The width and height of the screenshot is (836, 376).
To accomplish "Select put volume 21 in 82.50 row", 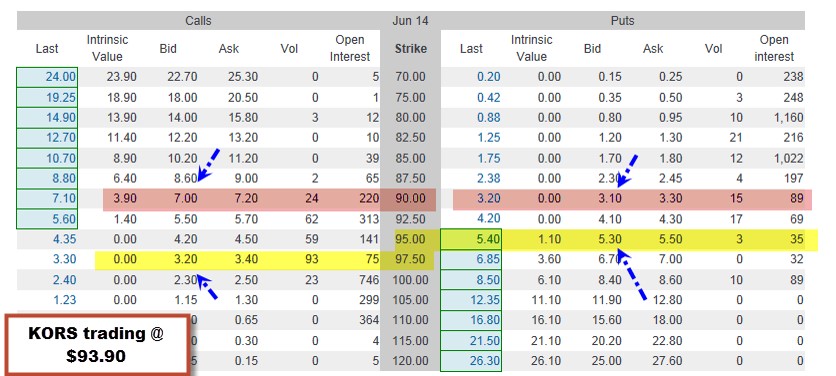I will point(736,138).
